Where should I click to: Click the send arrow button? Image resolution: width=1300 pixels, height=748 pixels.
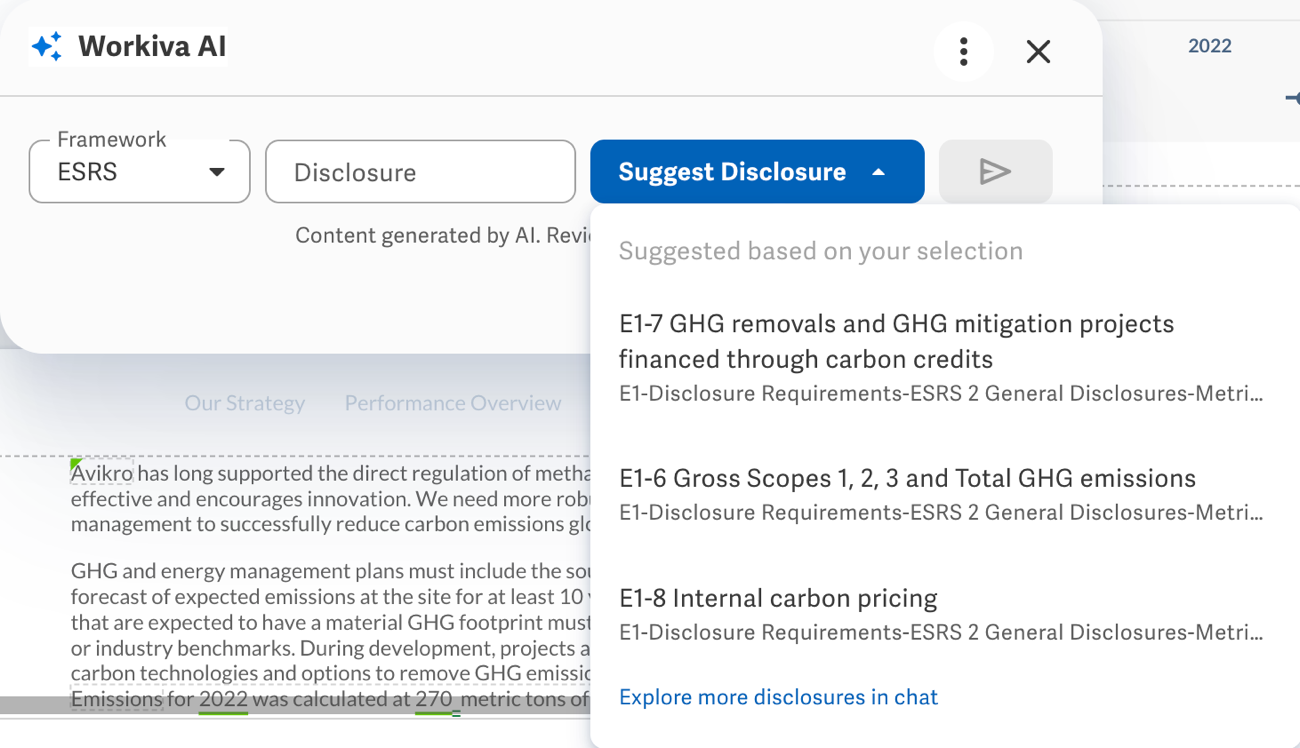point(995,172)
